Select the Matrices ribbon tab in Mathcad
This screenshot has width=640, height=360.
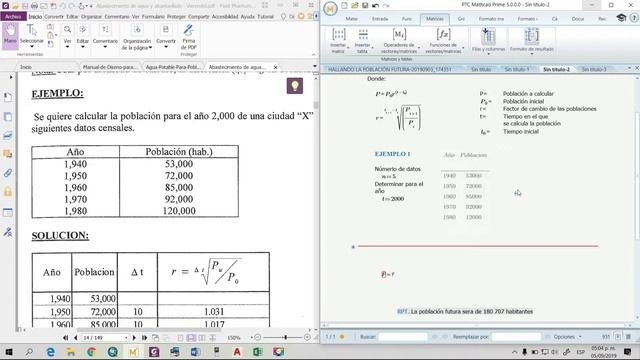[x=435, y=19]
